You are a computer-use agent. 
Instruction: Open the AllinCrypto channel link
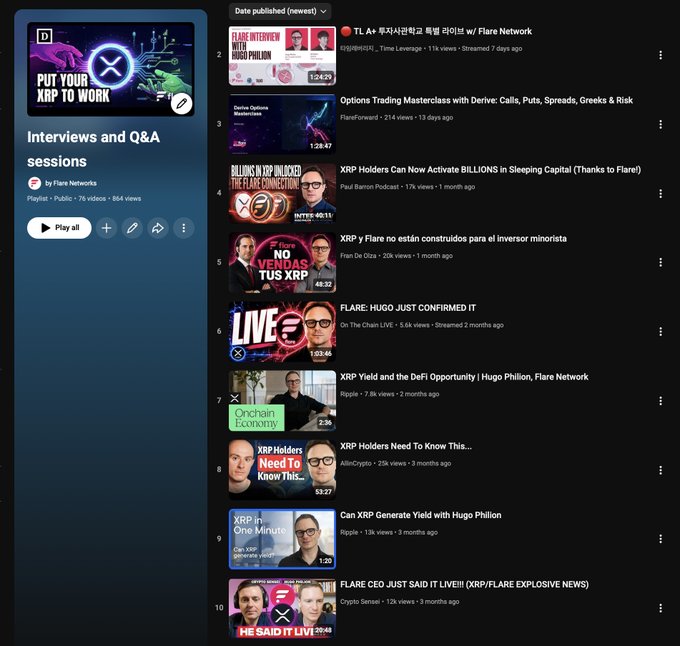[356, 463]
